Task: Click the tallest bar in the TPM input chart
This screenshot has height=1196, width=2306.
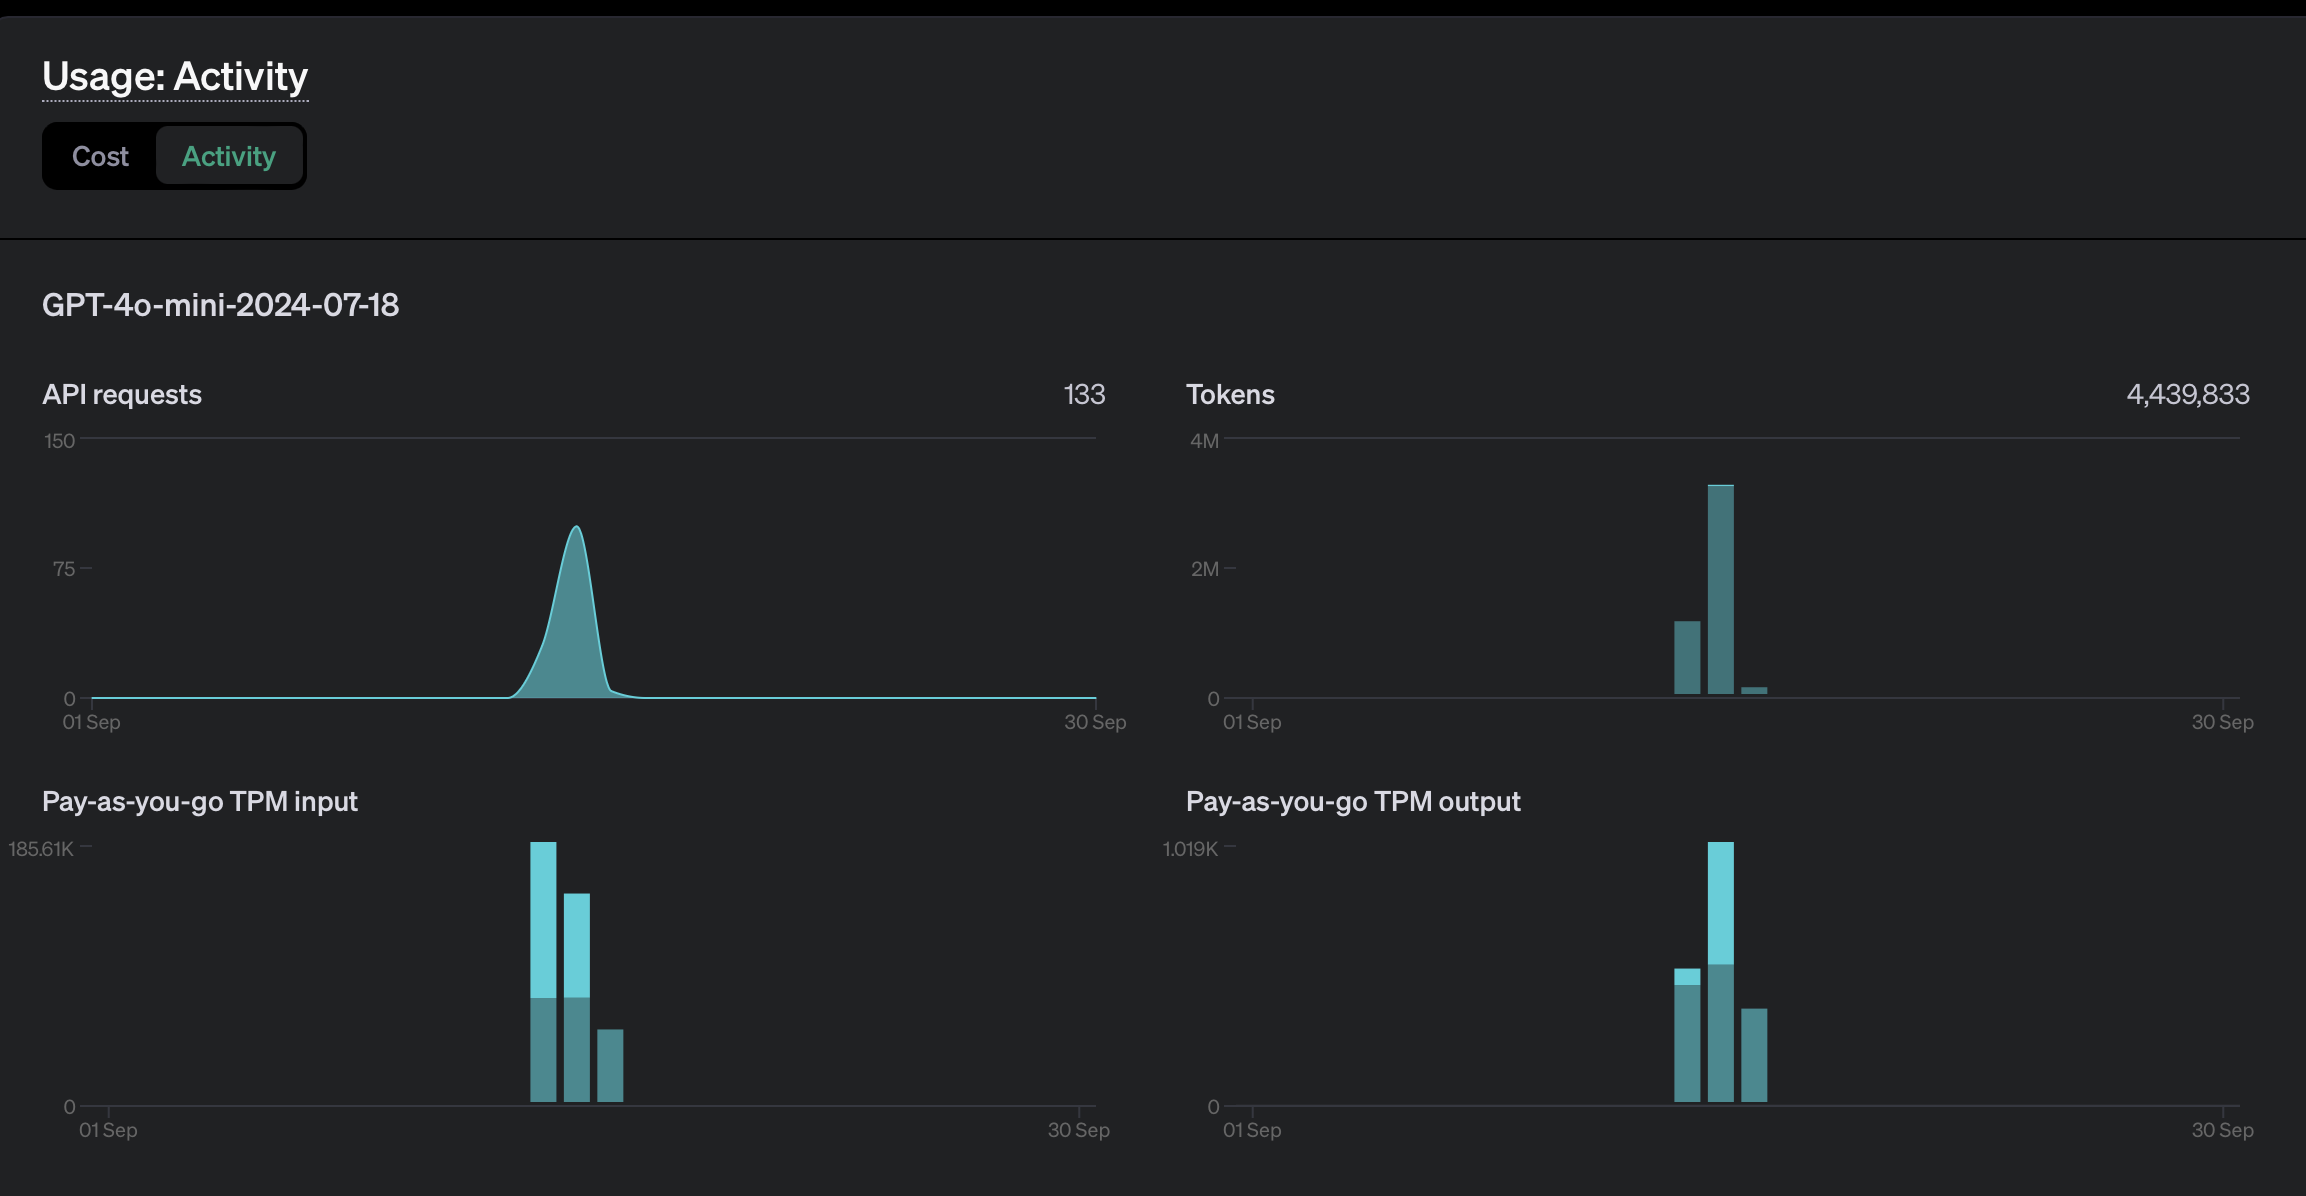Action: pyautogui.click(x=543, y=970)
